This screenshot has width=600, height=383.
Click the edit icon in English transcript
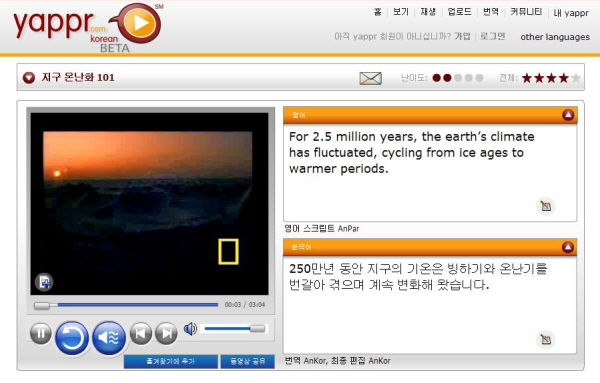point(546,206)
